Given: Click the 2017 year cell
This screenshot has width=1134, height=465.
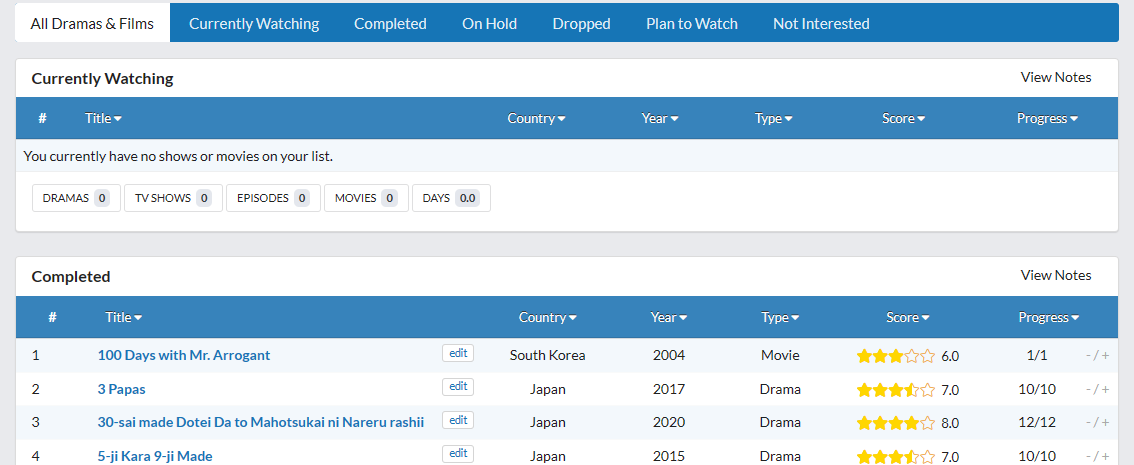Looking at the screenshot, I should (x=669, y=389).
